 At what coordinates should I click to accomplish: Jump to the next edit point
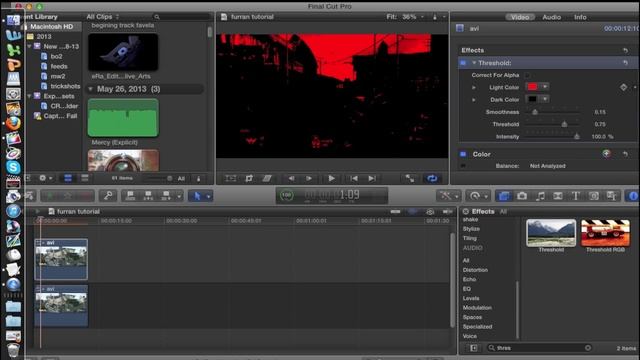tap(372, 178)
